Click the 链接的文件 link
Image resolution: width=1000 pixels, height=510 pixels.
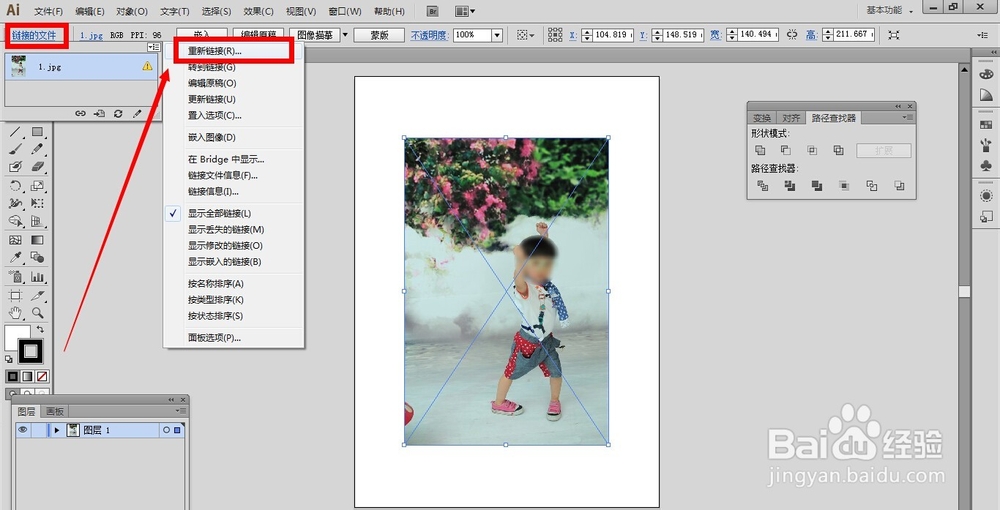pos(34,36)
